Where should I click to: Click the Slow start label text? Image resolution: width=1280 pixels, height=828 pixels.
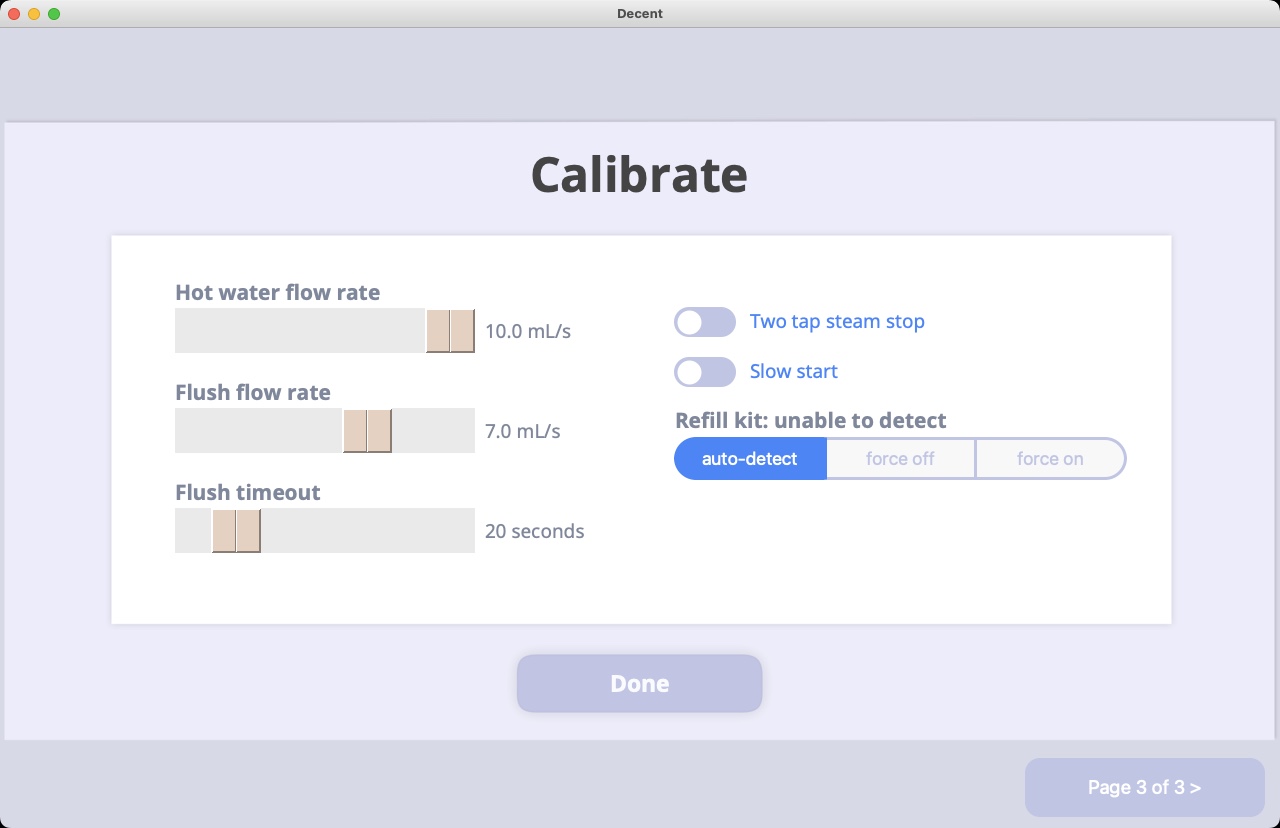[x=794, y=372]
